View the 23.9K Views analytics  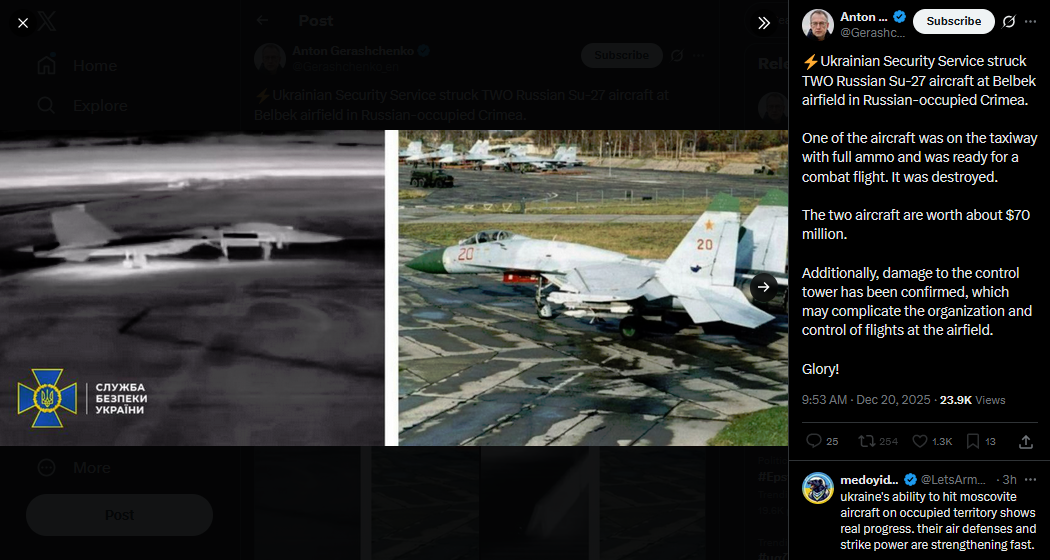click(972, 400)
